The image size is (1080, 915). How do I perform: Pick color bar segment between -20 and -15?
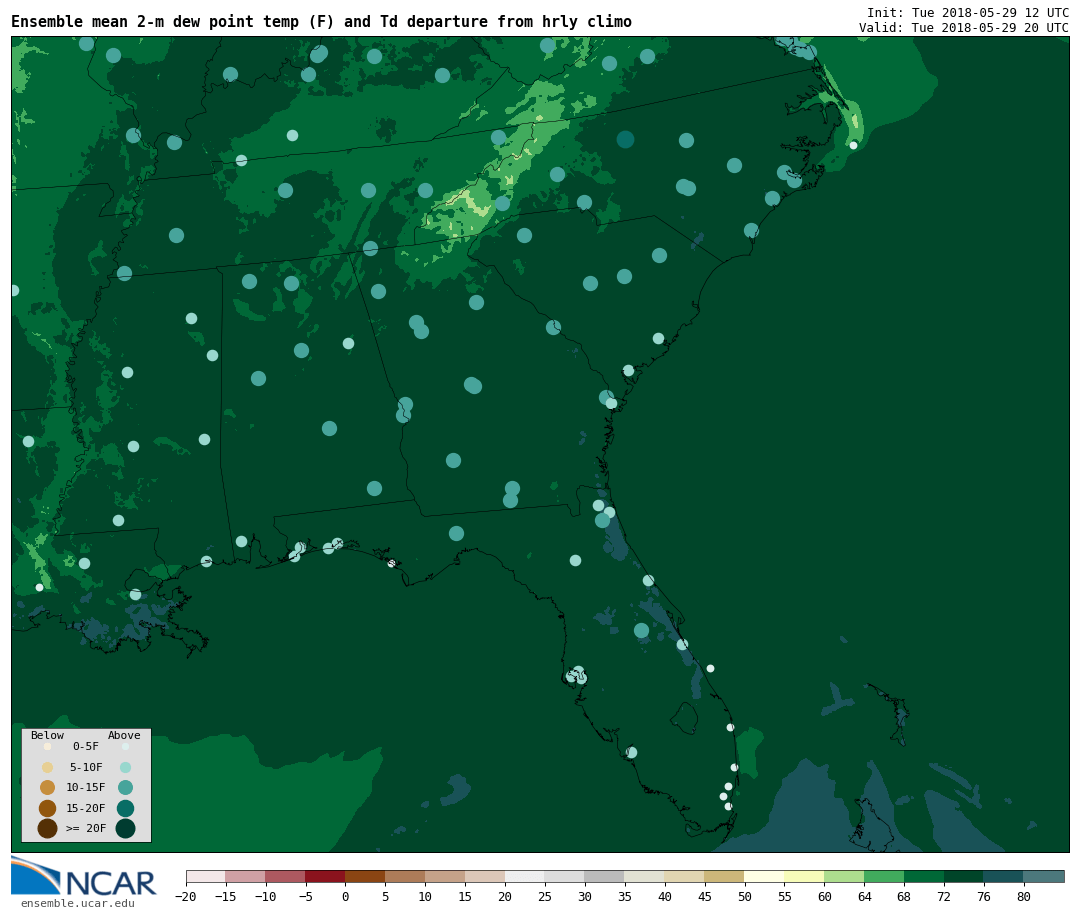coord(206,876)
